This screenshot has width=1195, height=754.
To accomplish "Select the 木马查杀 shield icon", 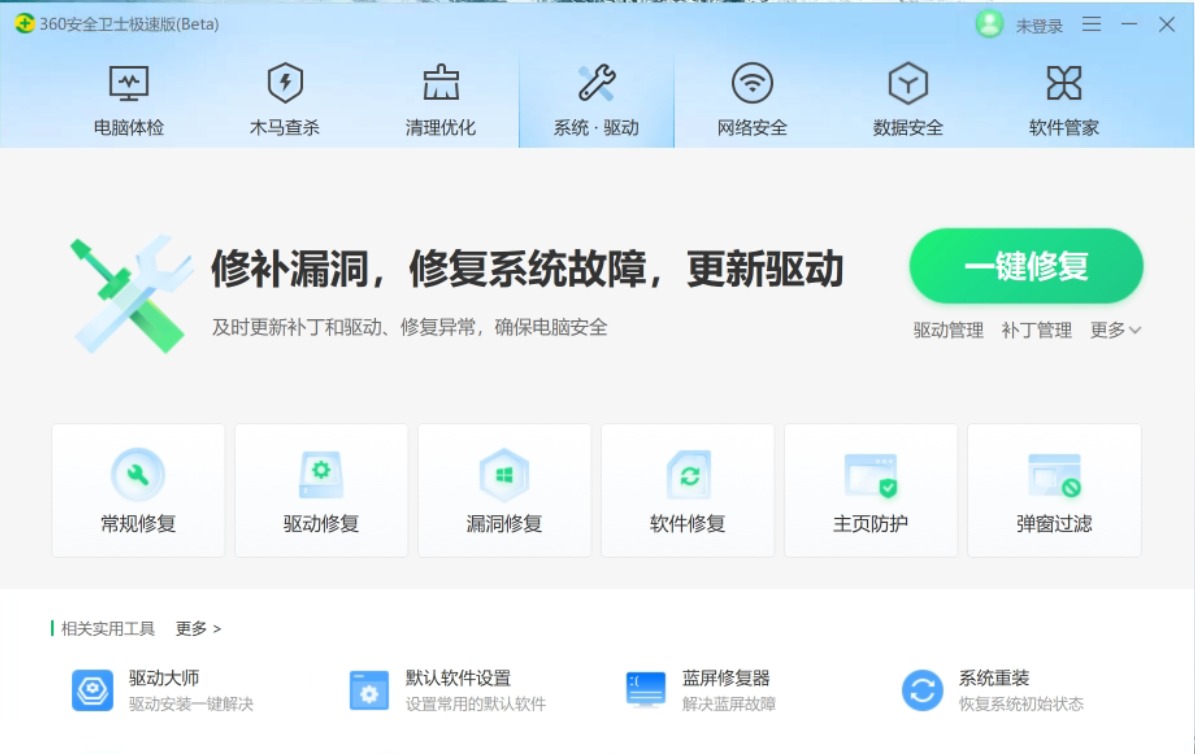I will (285, 83).
